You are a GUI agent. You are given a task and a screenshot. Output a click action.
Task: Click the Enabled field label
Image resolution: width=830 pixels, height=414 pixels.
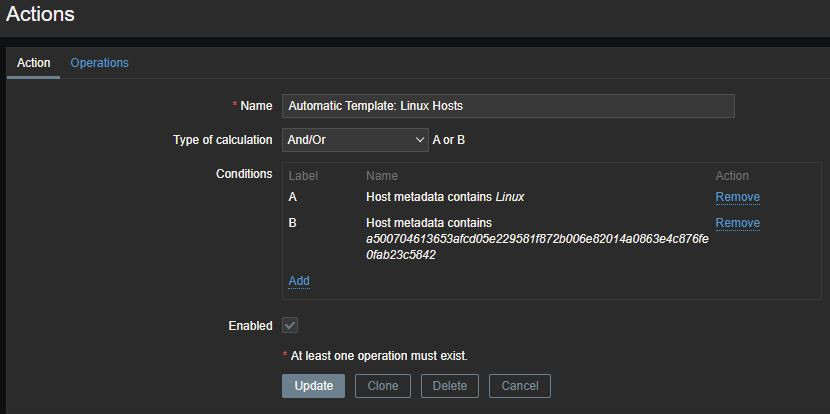(250, 325)
